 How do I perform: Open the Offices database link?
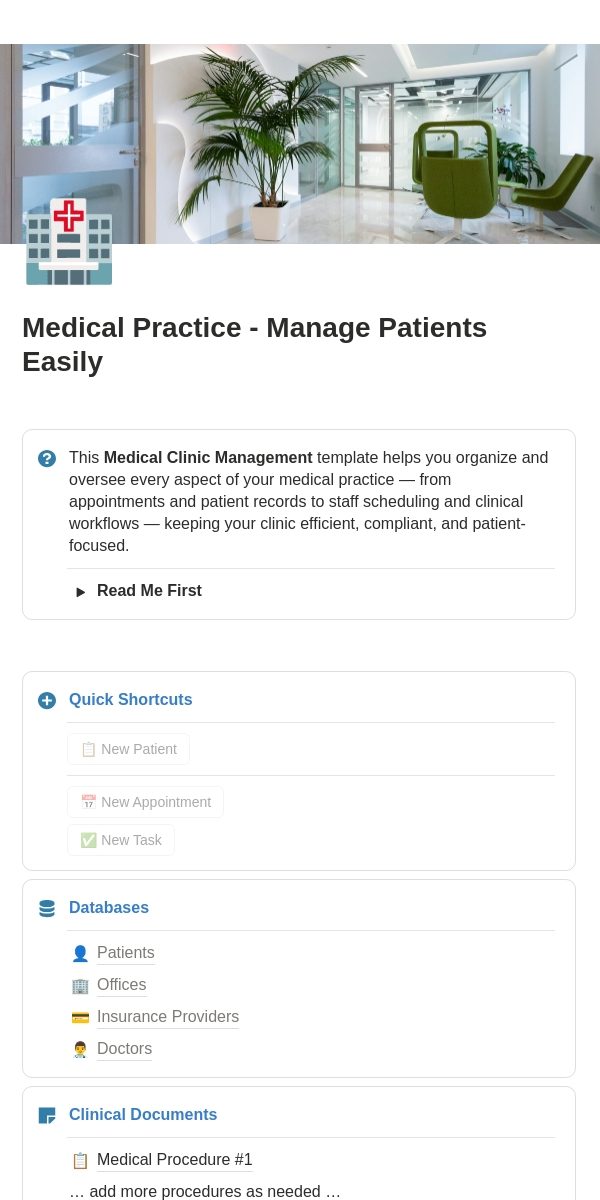[122, 985]
